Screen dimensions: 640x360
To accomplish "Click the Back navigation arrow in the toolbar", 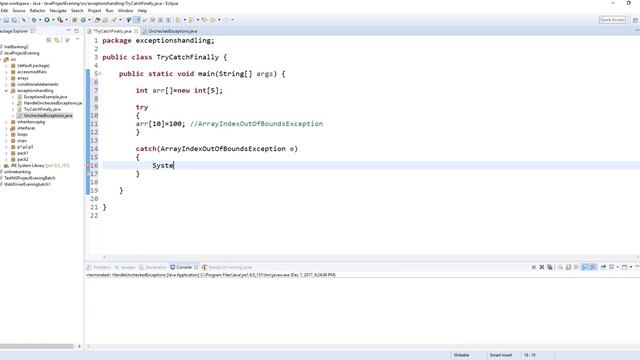I will [x=213, y=20].
